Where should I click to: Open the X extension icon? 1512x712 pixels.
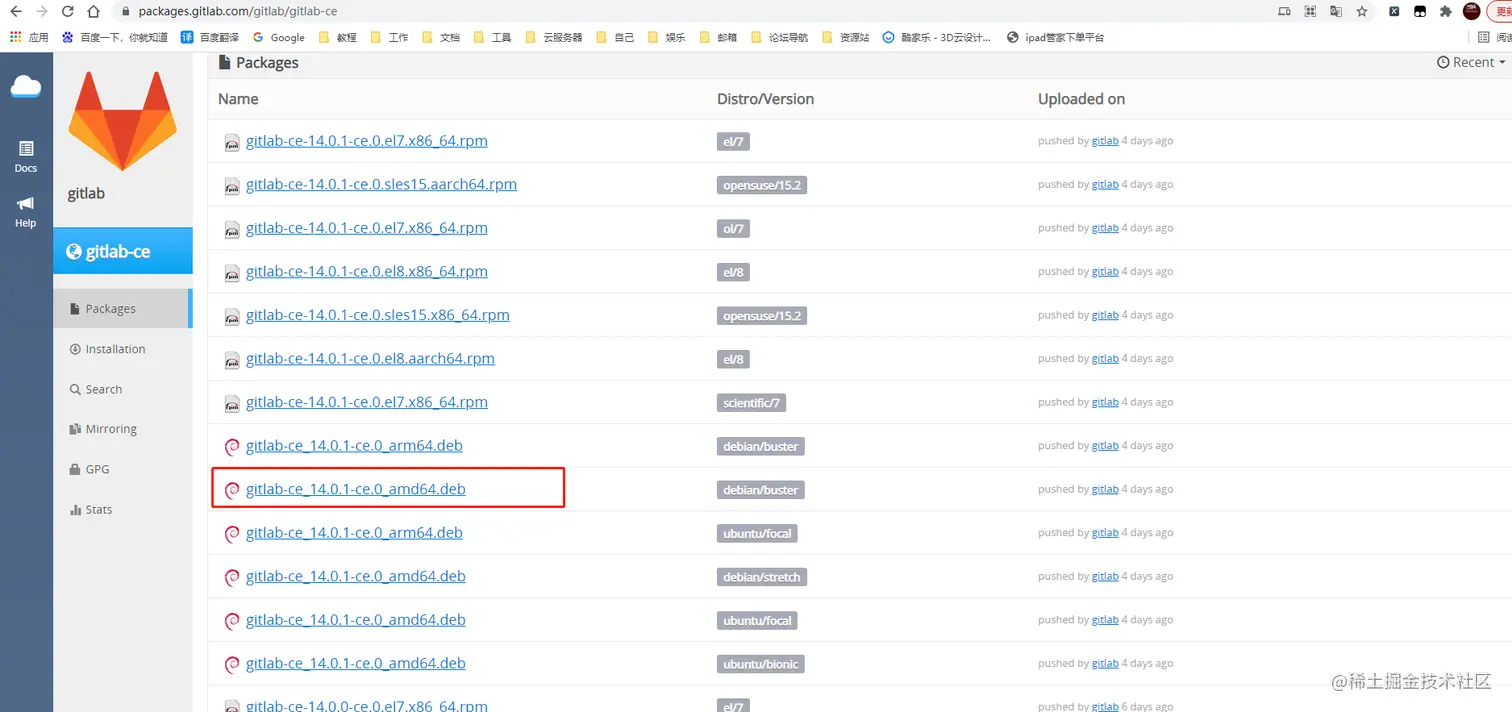click(1394, 12)
